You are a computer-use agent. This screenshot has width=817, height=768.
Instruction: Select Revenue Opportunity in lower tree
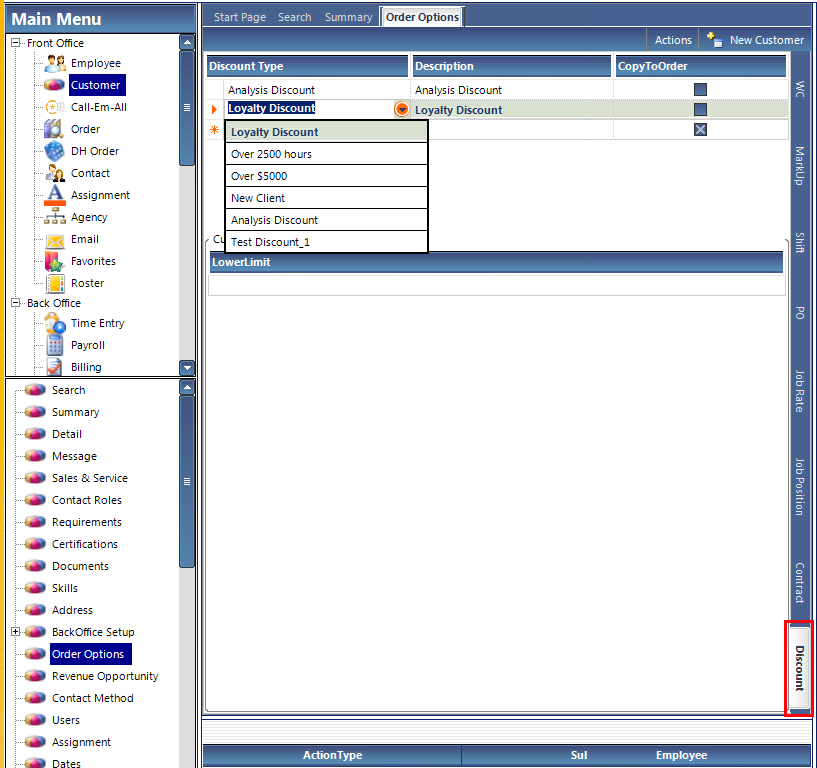coord(105,676)
